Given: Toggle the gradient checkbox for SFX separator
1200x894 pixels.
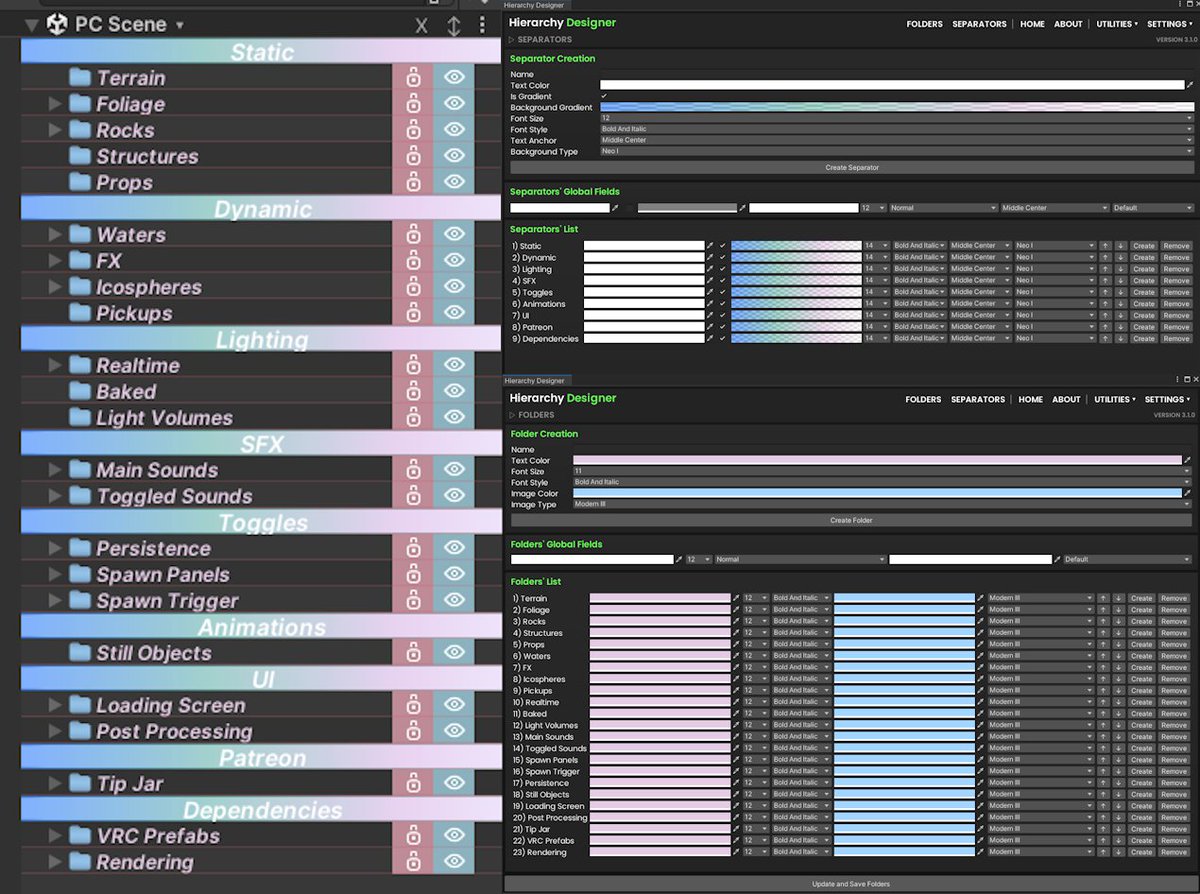Looking at the screenshot, I should pos(723,280).
